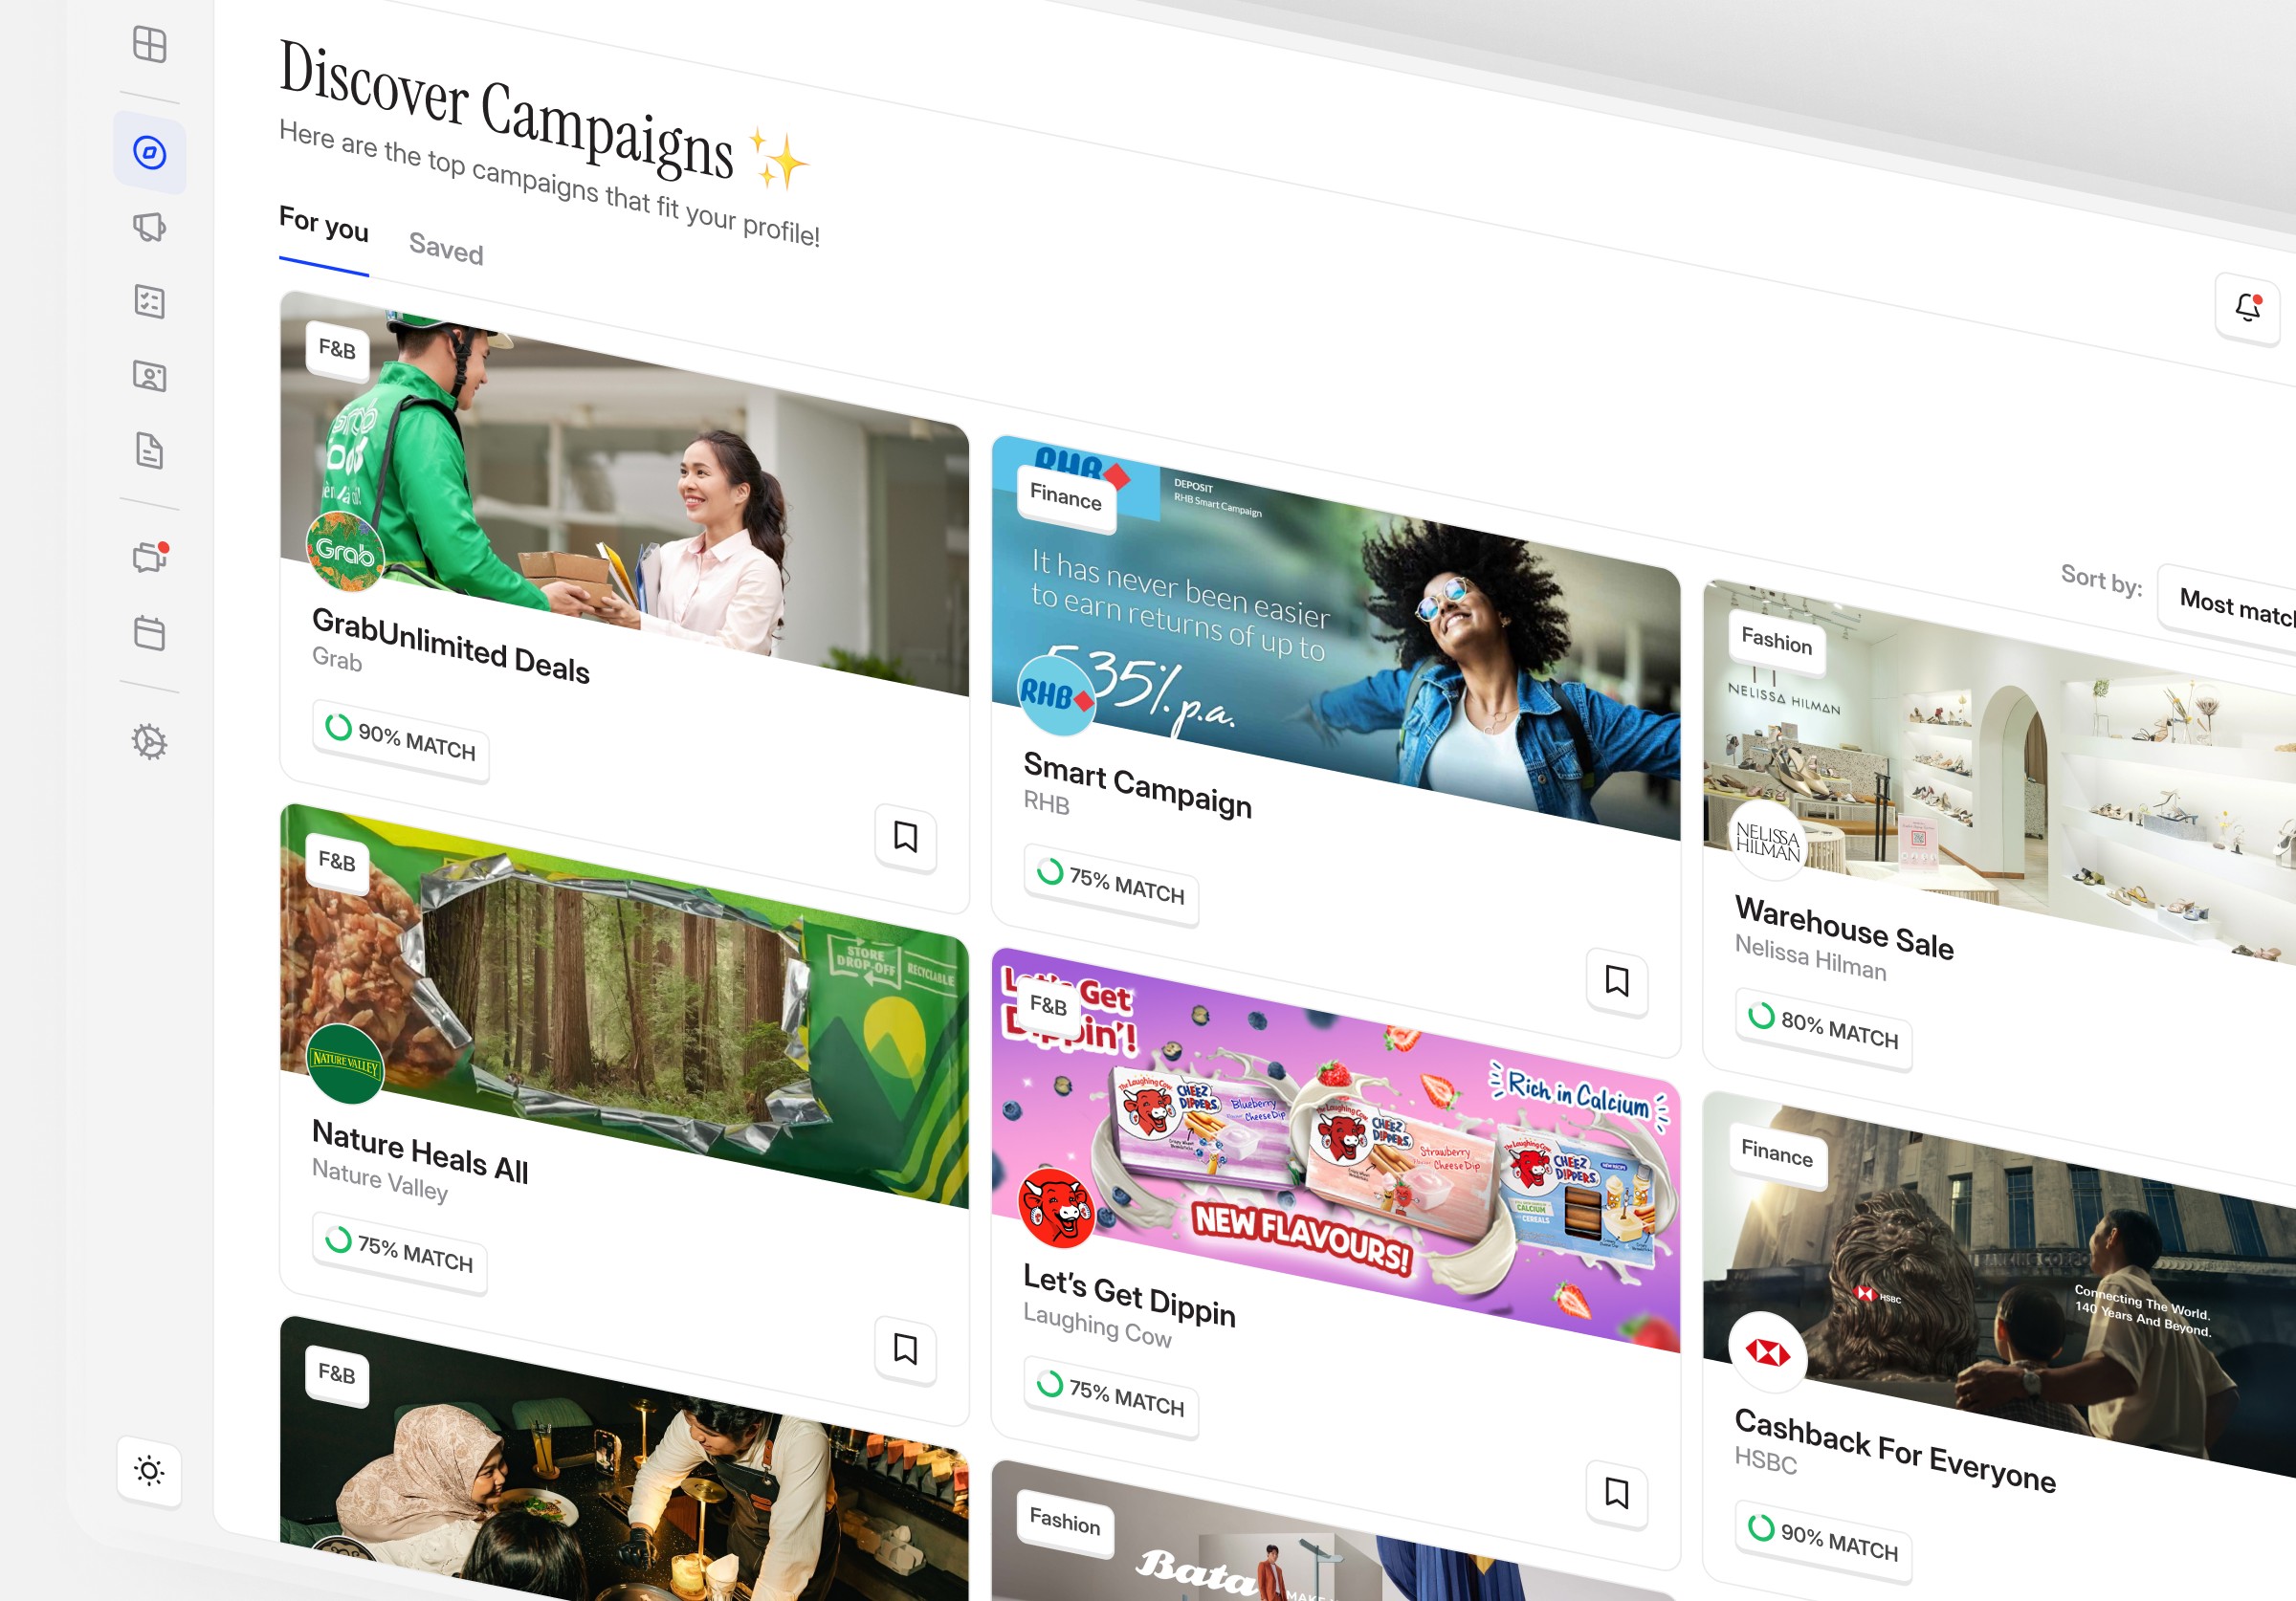This screenshot has height=1601, width=2296.
Task: Save the Nature Heals All campaign
Action: (x=905, y=1349)
